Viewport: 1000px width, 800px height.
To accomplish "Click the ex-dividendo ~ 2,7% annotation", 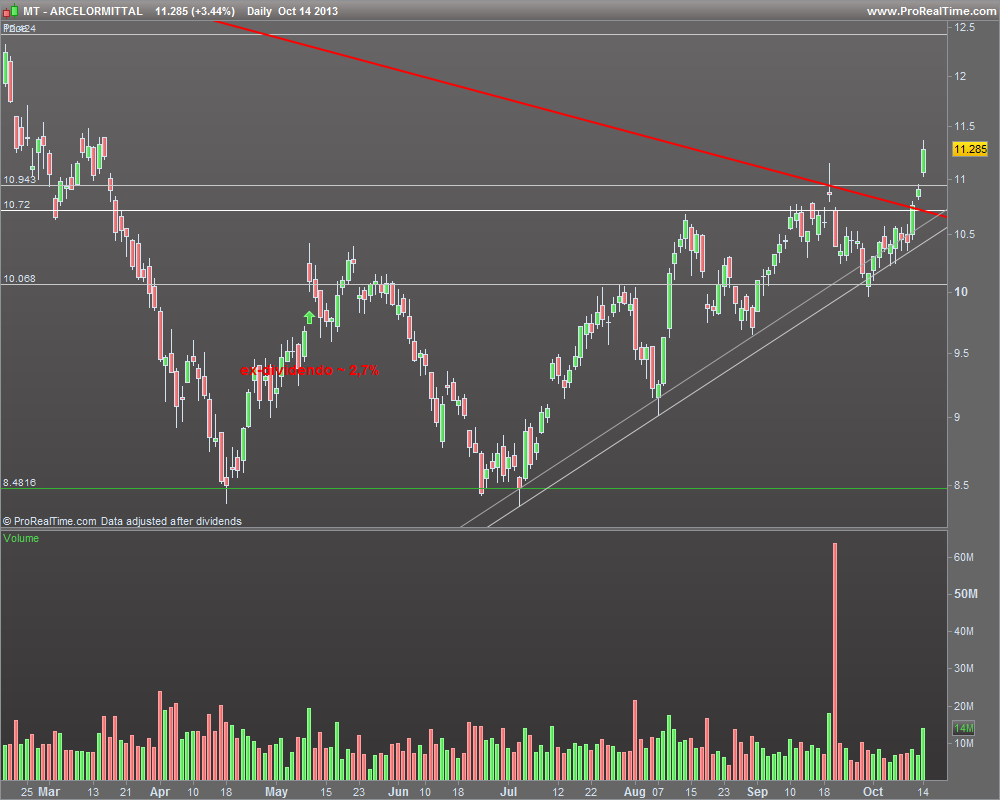I will pos(310,370).
